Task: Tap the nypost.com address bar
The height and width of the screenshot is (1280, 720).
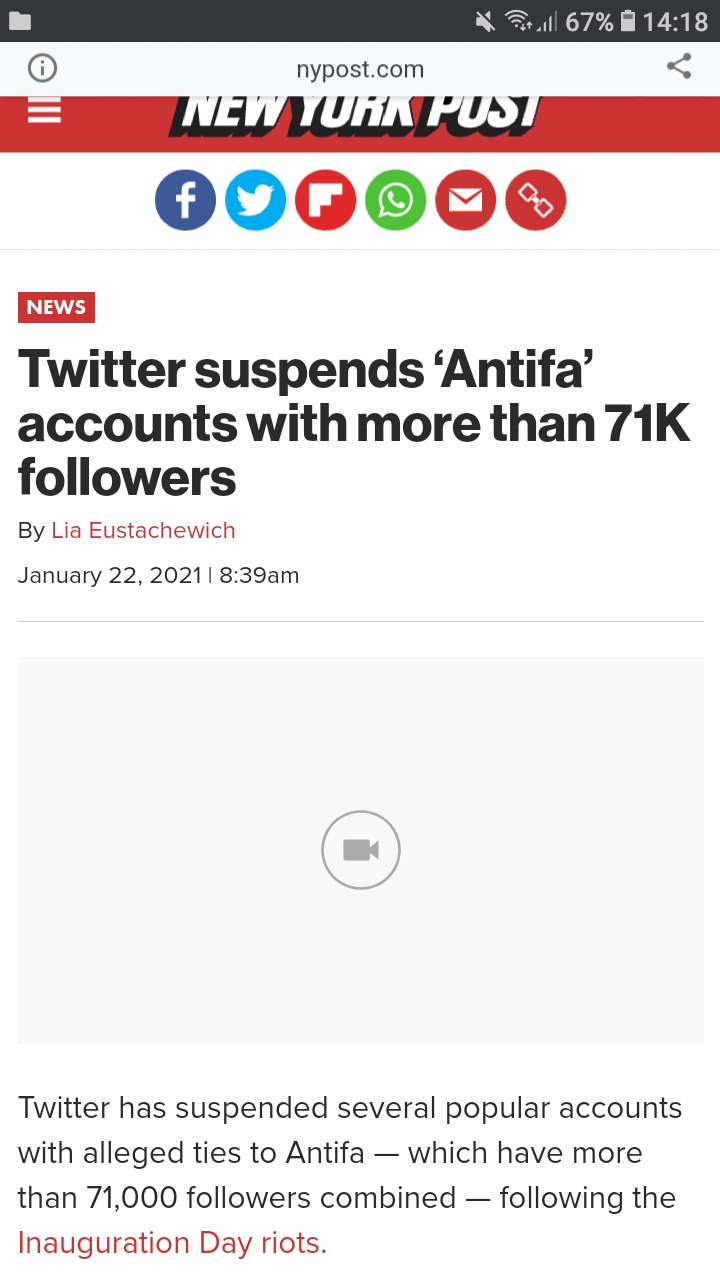Action: tap(360, 69)
